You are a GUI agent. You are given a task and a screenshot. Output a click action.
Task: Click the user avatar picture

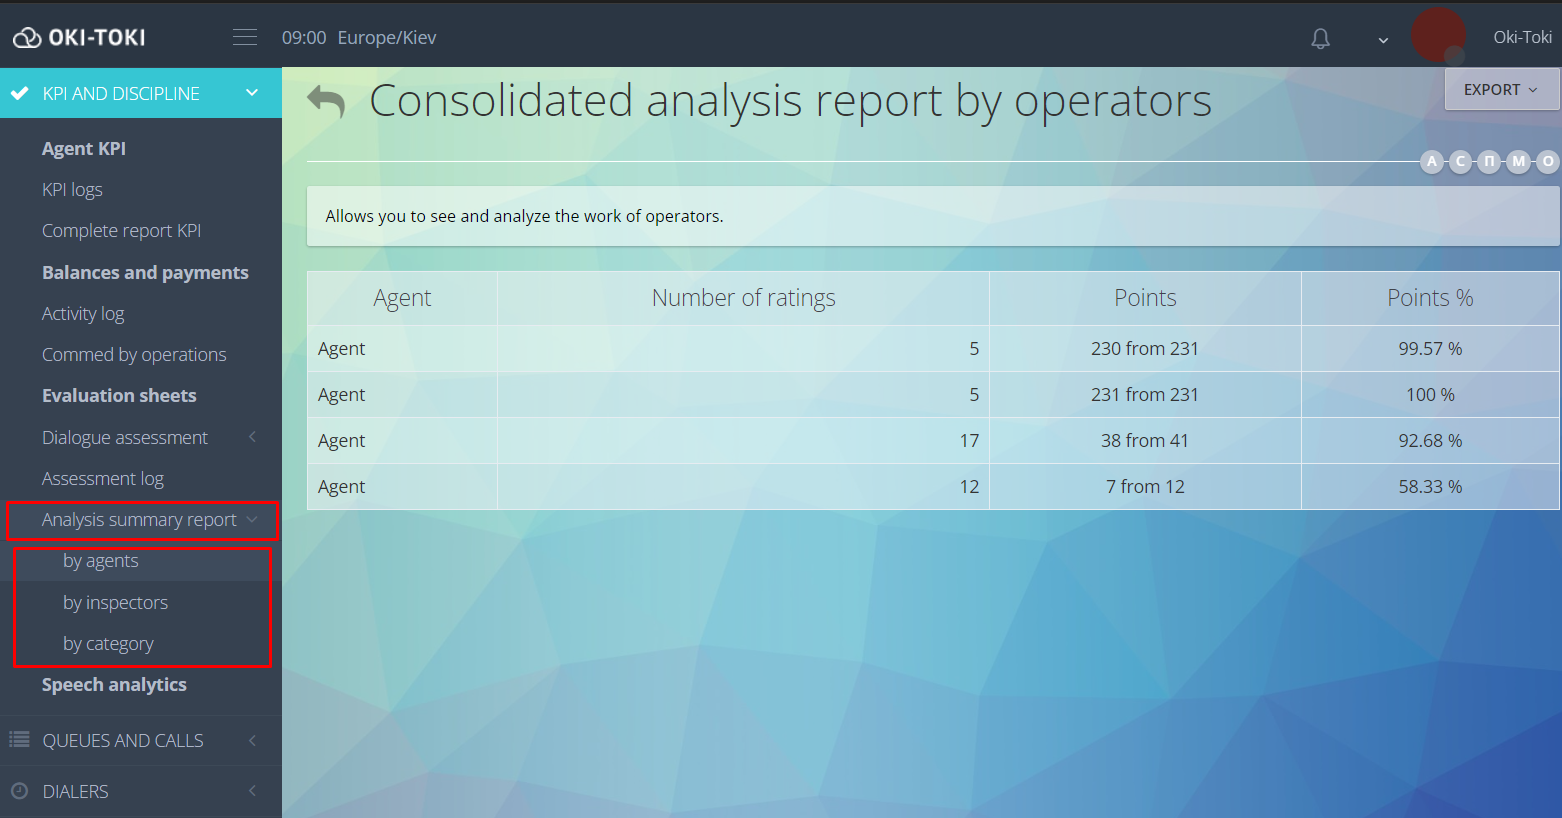(1438, 36)
